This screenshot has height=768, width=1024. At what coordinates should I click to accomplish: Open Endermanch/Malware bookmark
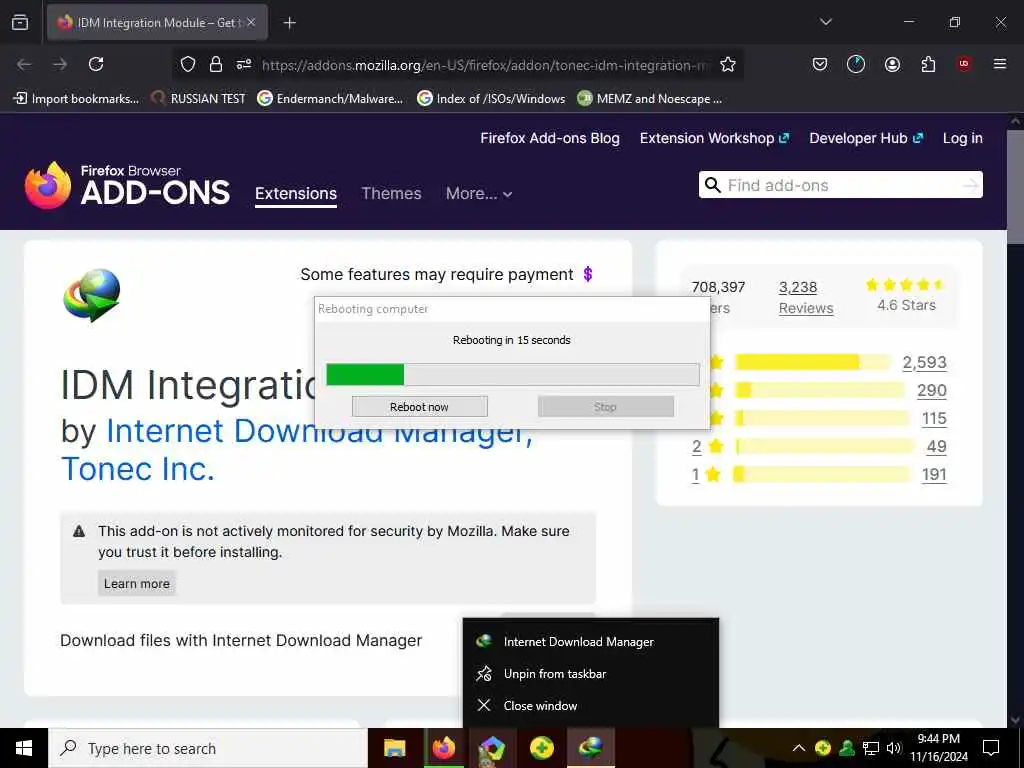click(330, 99)
